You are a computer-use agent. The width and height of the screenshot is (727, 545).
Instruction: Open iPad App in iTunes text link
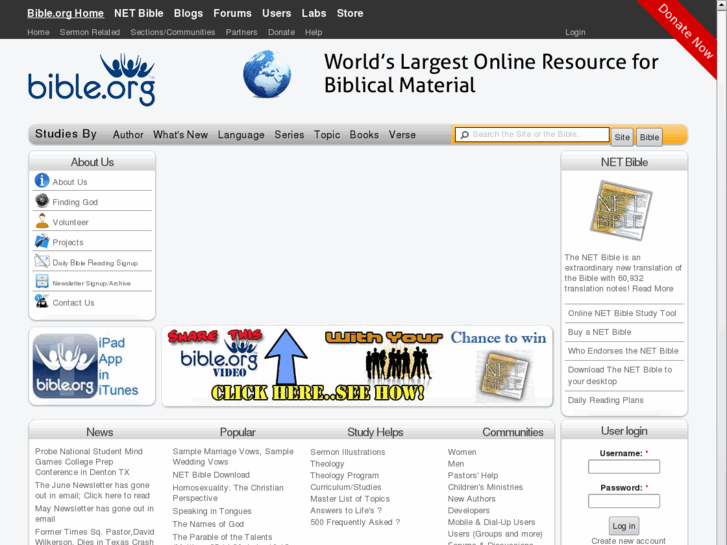(118, 366)
